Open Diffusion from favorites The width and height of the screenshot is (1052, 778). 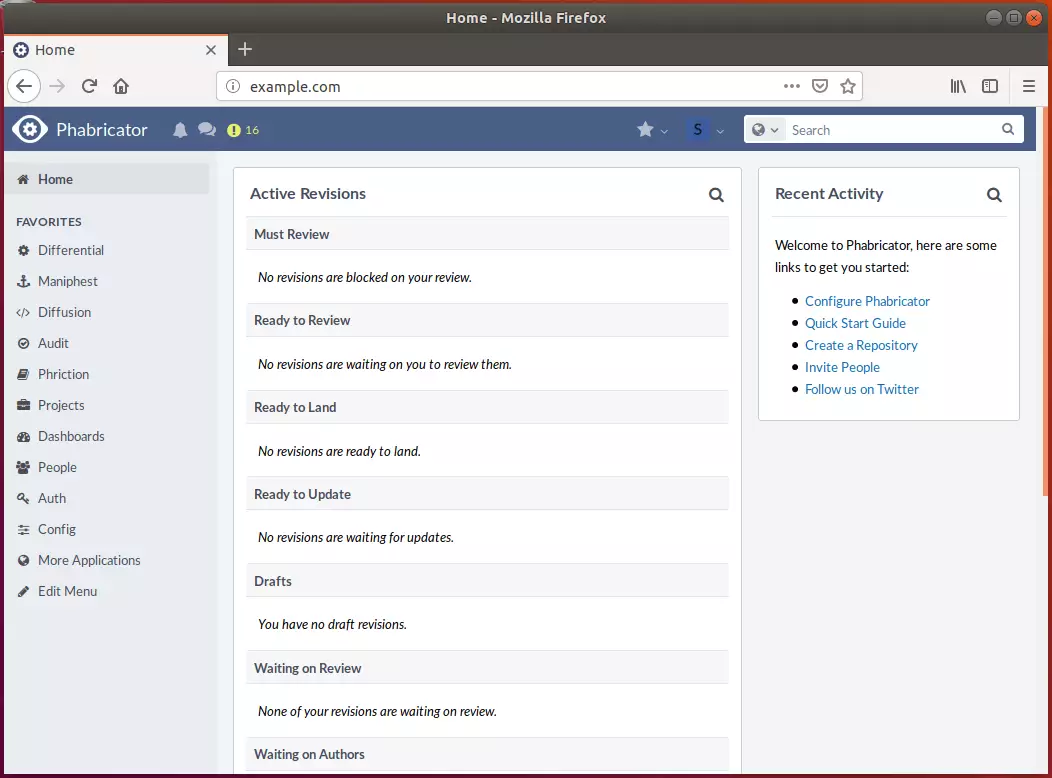pos(54,312)
